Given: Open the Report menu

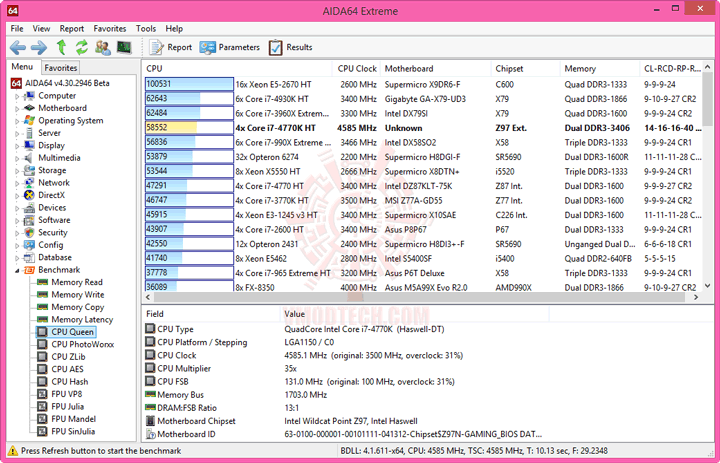Looking at the screenshot, I should coord(72,28).
